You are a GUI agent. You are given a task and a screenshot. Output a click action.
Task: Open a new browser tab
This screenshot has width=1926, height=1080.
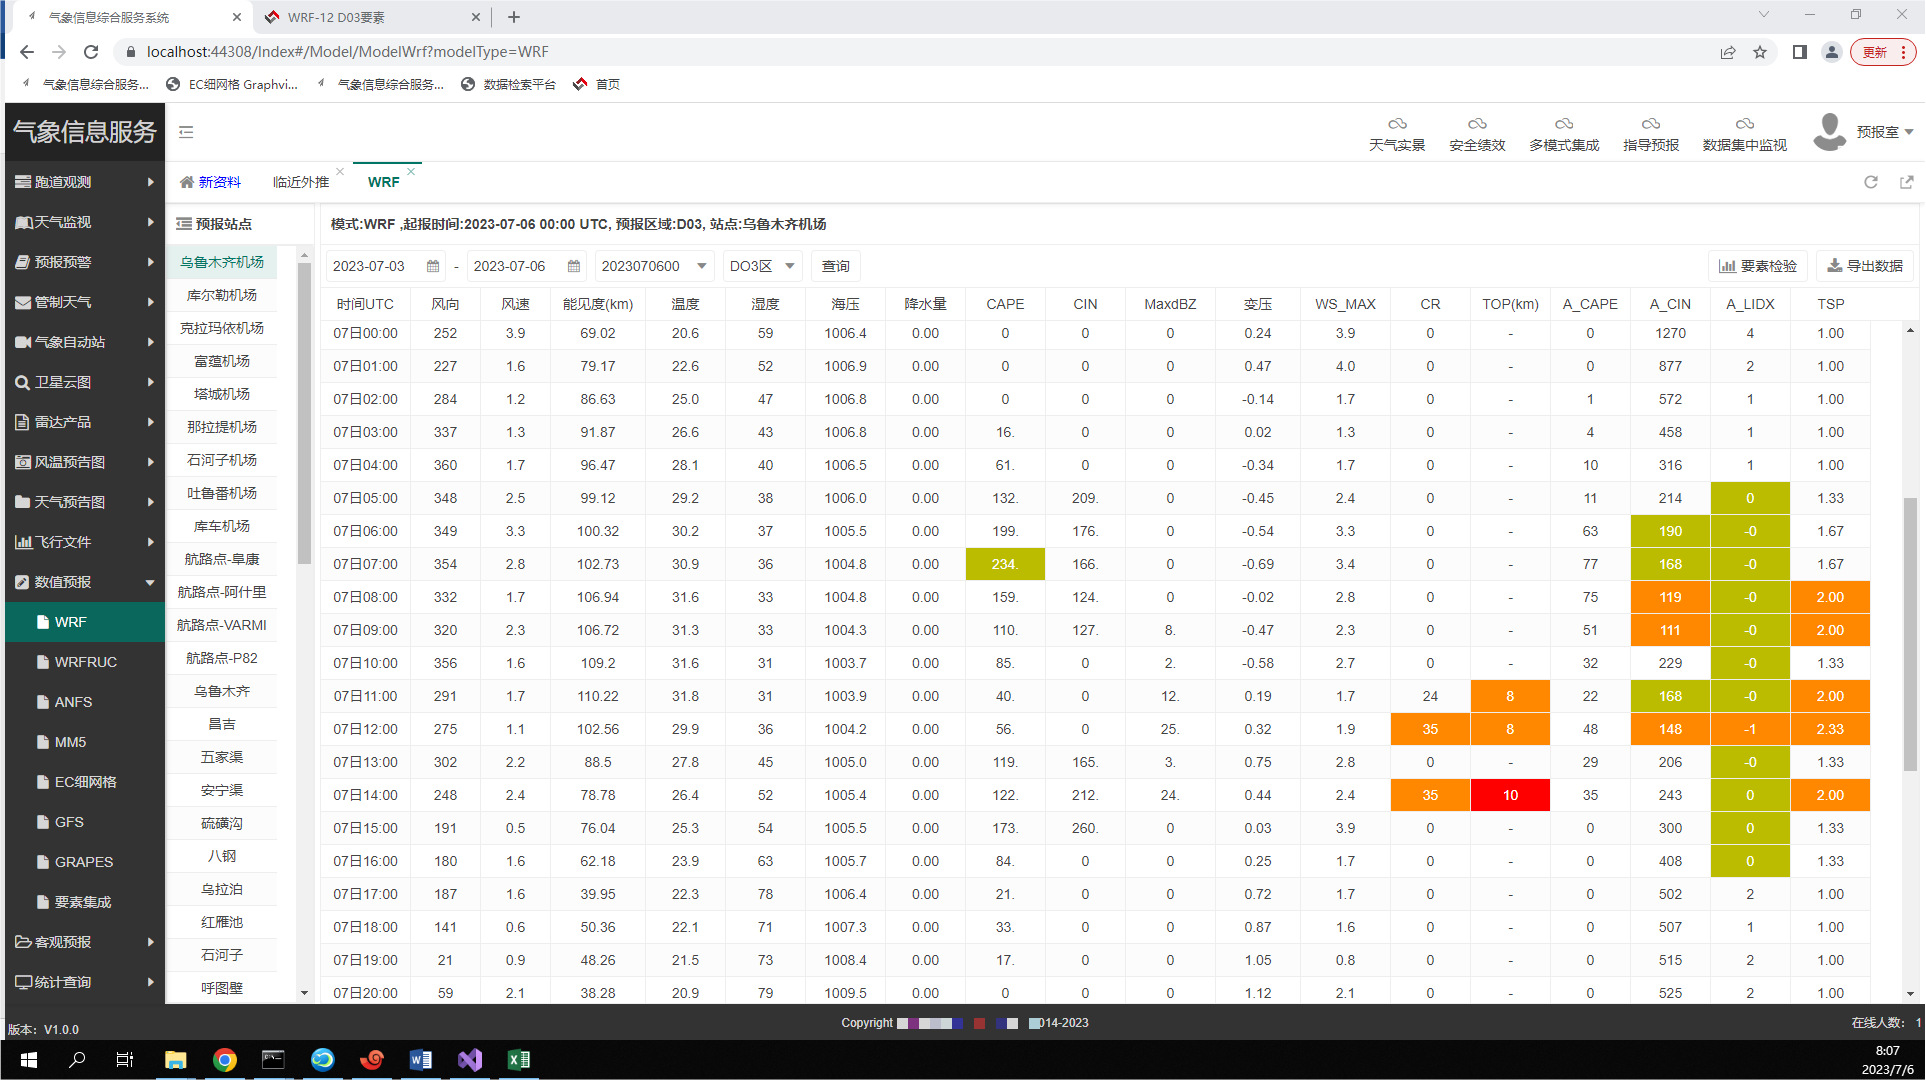(514, 17)
